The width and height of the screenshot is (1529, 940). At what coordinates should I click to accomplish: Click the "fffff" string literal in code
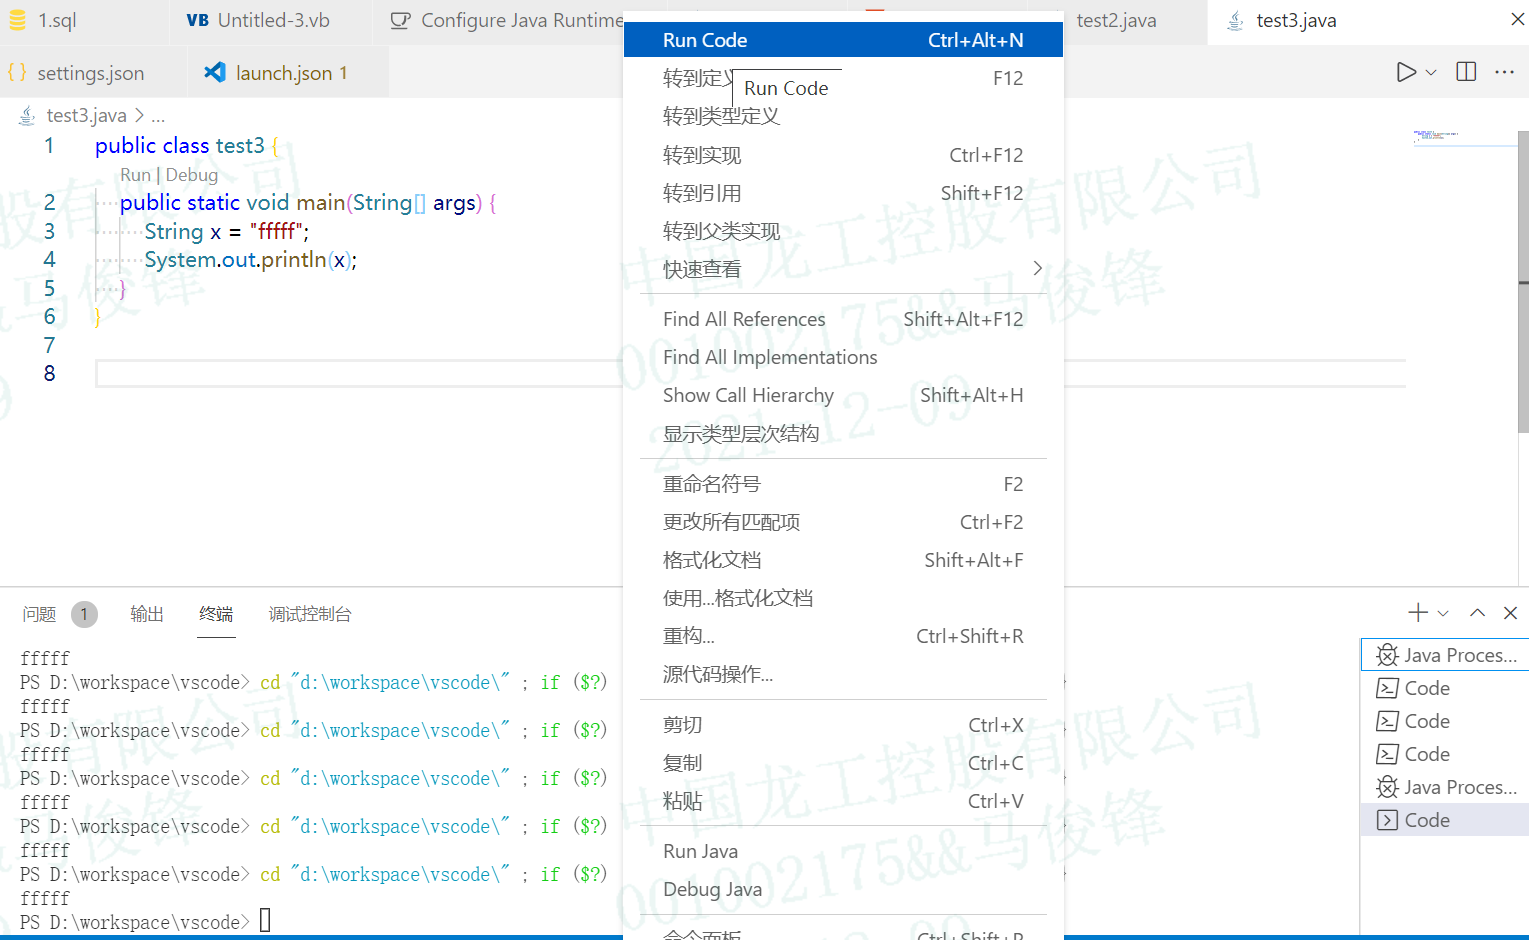pos(276,231)
